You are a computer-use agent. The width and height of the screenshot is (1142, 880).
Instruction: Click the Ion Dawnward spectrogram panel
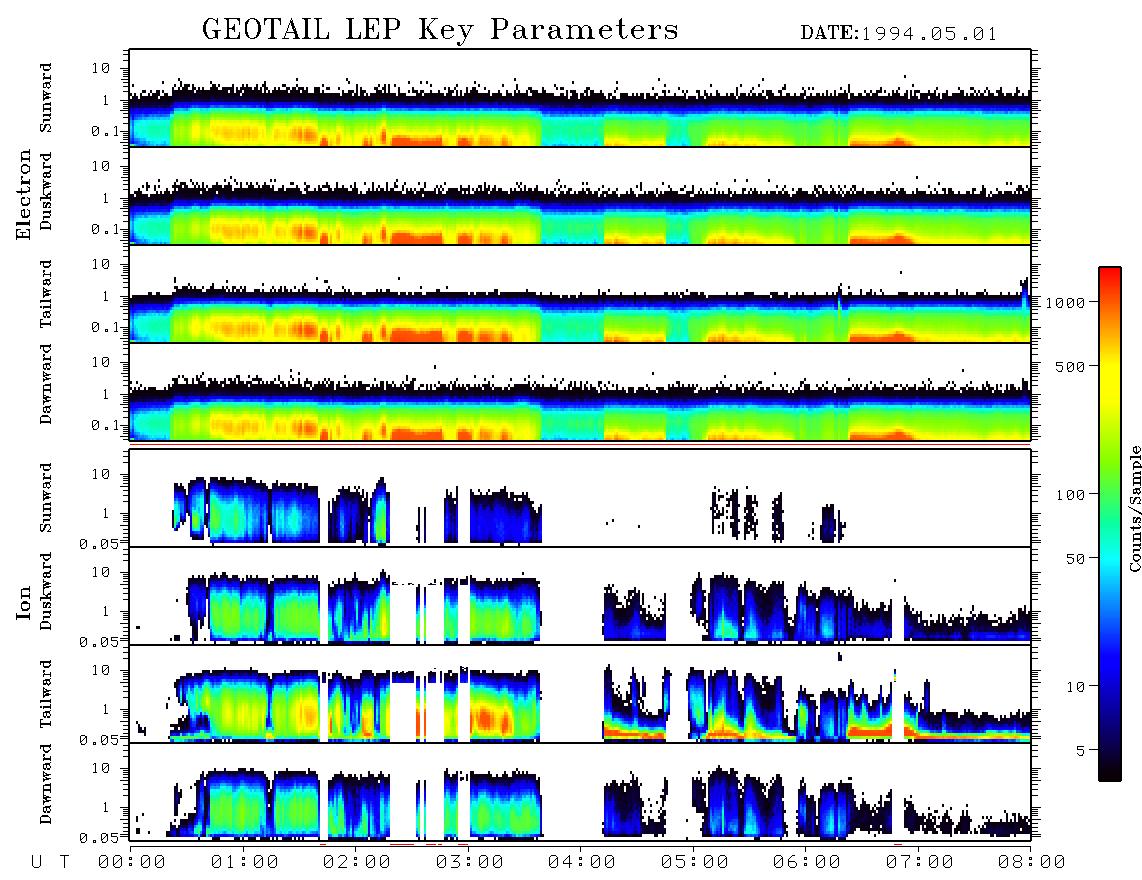tap(580, 792)
